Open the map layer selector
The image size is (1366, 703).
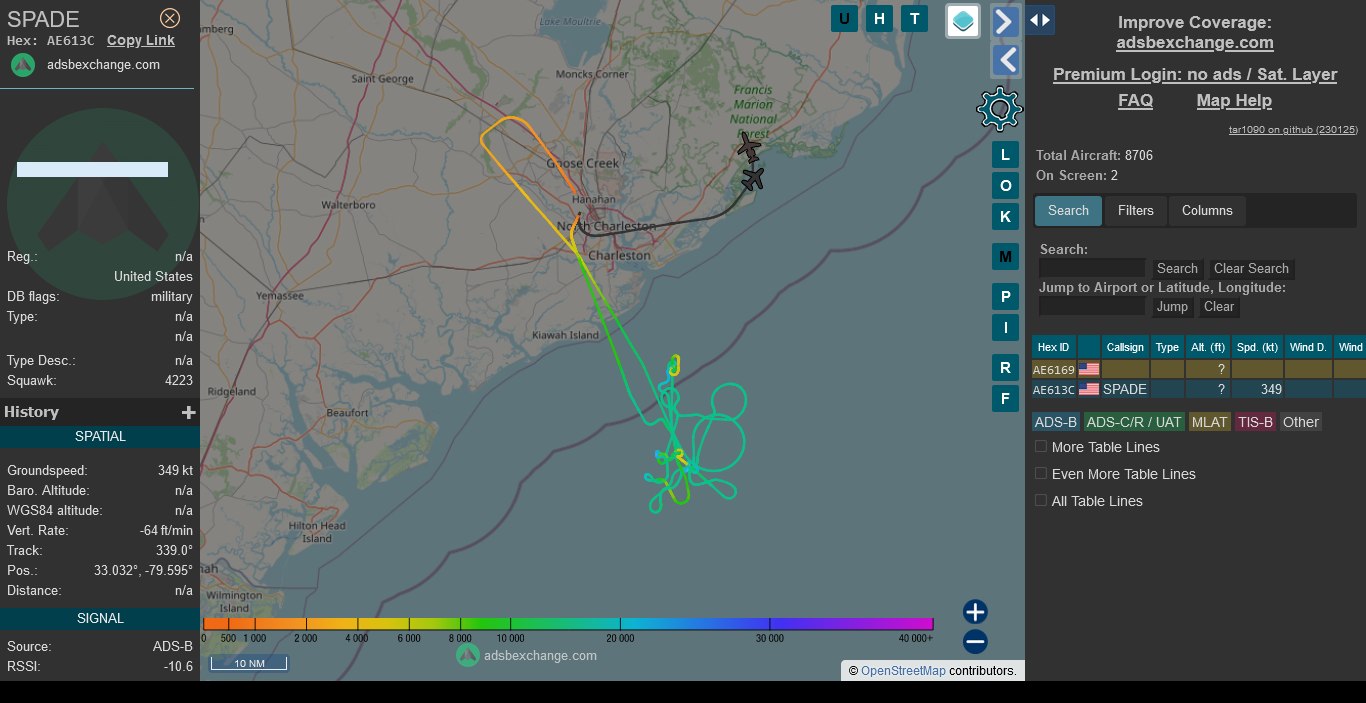[x=963, y=20]
